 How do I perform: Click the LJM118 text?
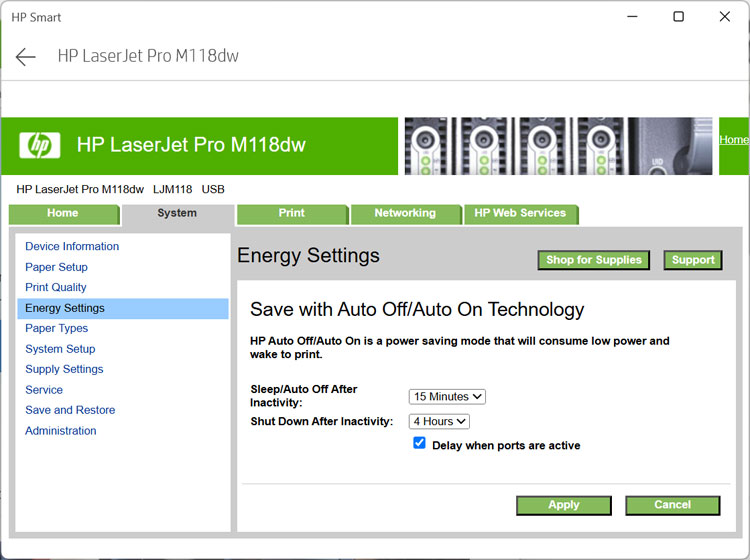[173, 189]
